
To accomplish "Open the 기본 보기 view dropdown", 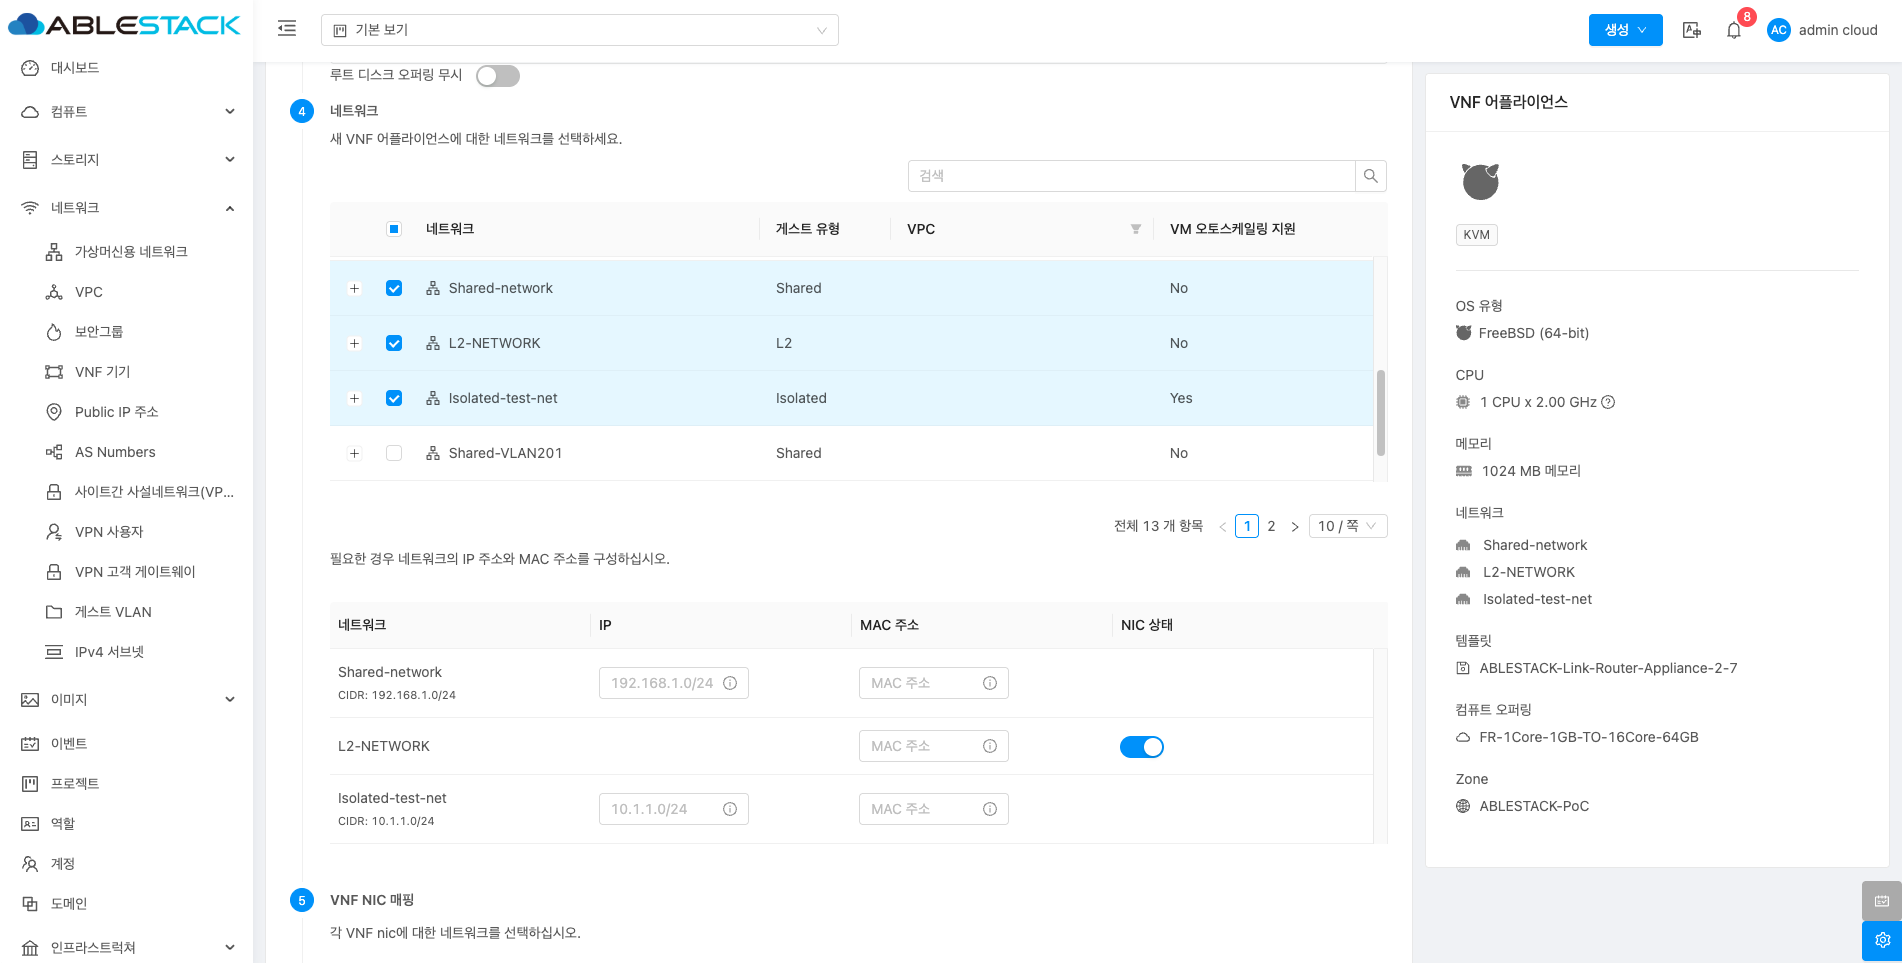I will pos(579,30).
